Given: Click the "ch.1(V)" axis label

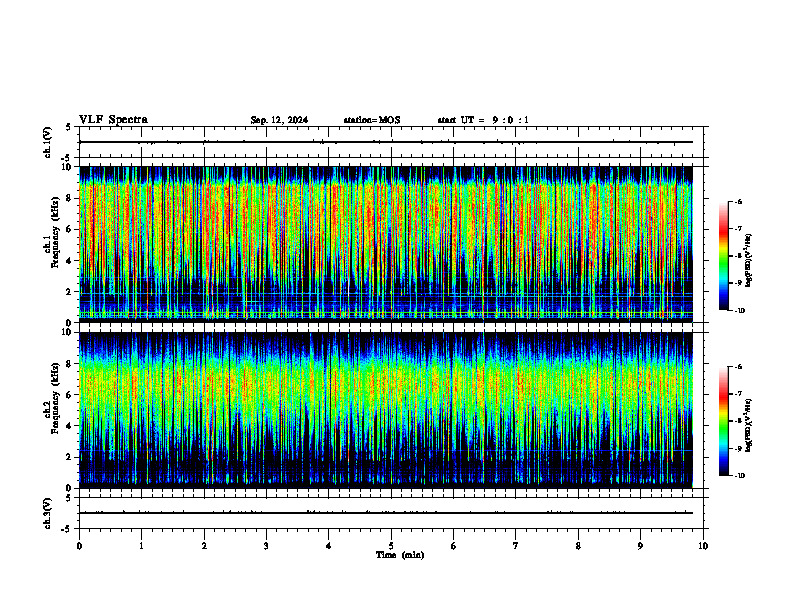Looking at the screenshot, I should pyautogui.click(x=48, y=142).
